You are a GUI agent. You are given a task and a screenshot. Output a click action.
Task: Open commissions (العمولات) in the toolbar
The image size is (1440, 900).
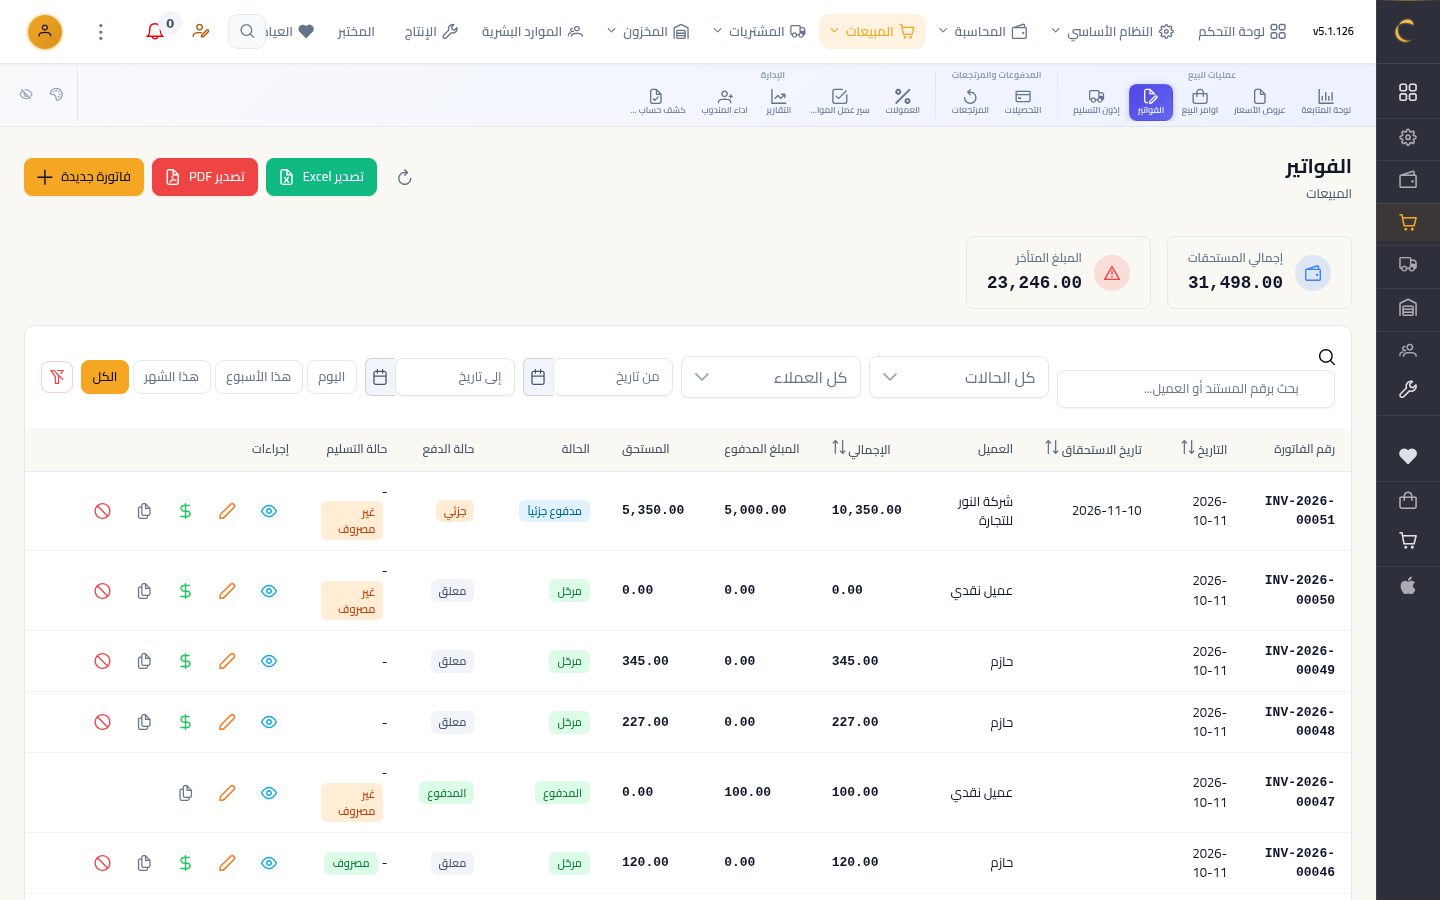(x=902, y=102)
